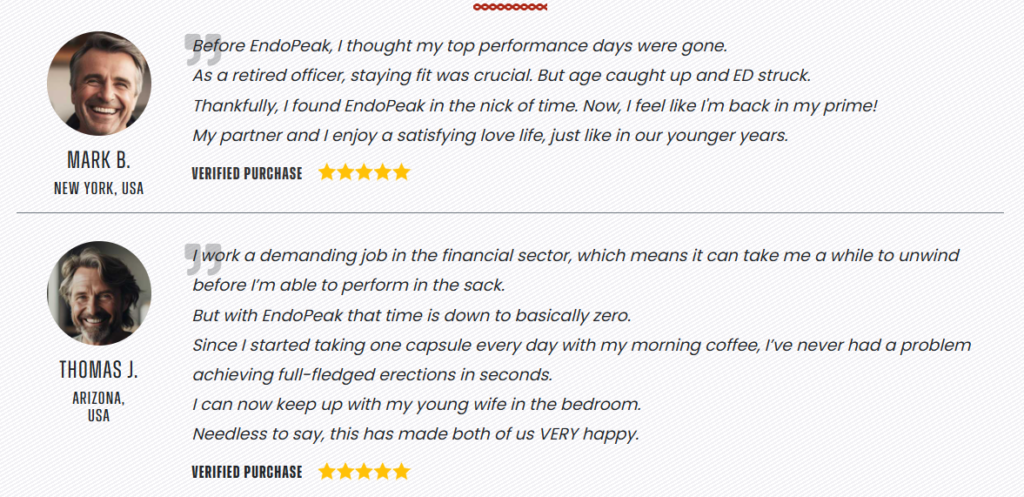Open Mark B.'s profile photo
This screenshot has width=1024, height=497.
coord(99,84)
